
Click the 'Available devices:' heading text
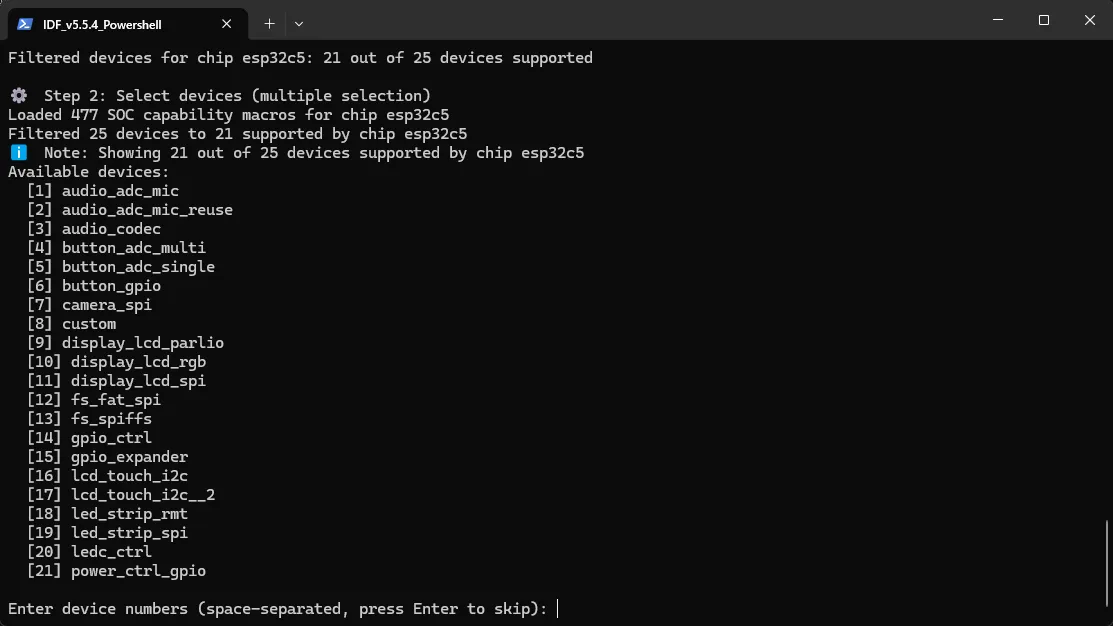pyautogui.click(x=89, y=172)
